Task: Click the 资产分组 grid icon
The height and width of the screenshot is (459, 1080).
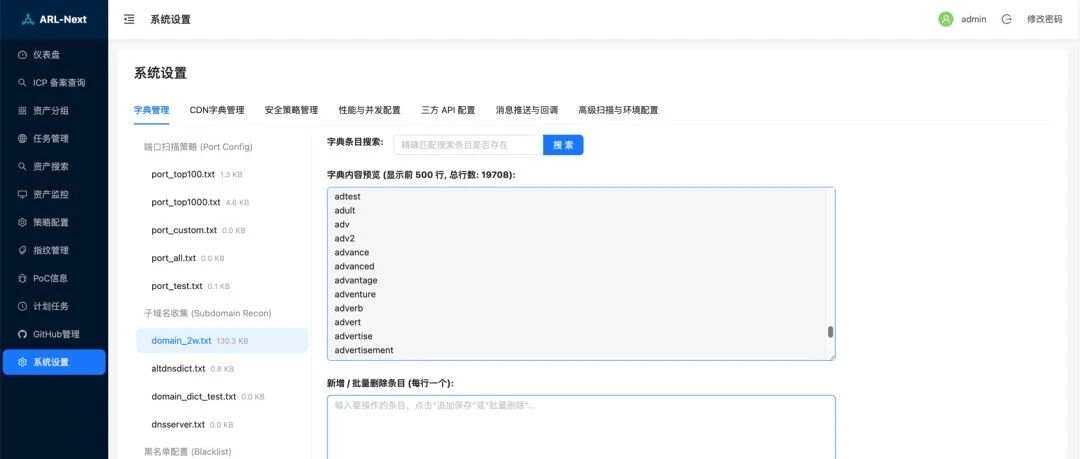Action: (x=22, y=110)
